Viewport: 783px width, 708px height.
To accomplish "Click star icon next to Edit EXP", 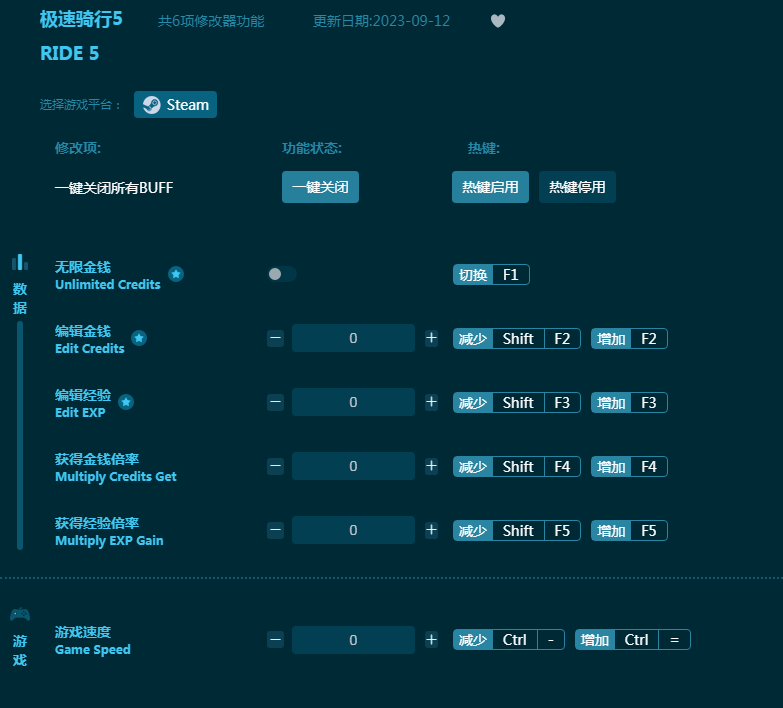I will 126,402.
